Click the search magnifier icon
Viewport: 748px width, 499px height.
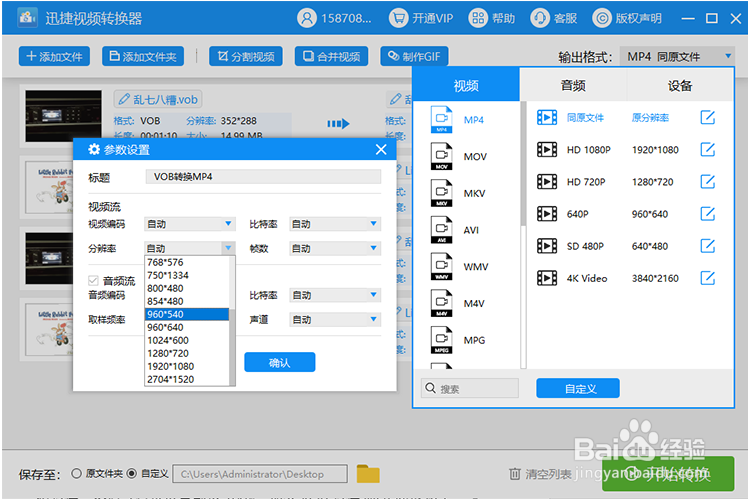[x=430, y=388]
